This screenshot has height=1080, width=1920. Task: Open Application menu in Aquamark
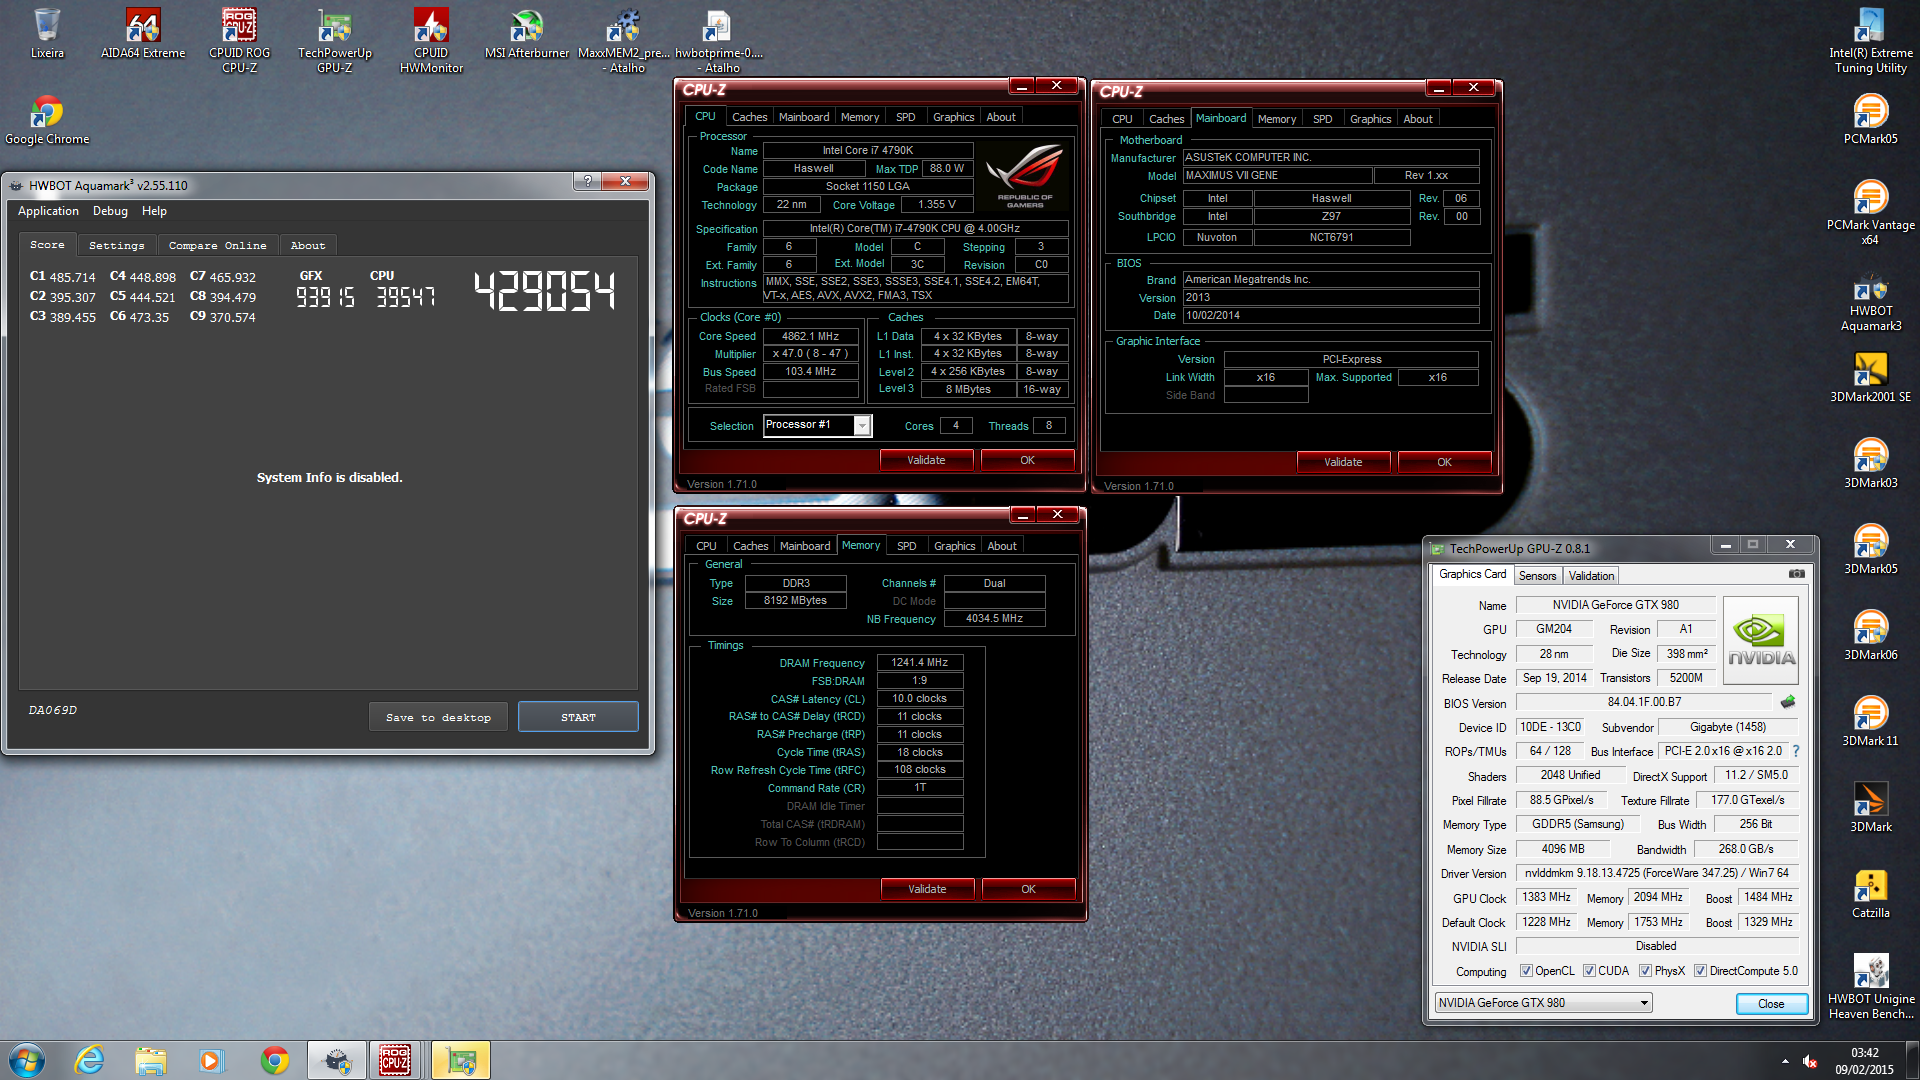48,211
